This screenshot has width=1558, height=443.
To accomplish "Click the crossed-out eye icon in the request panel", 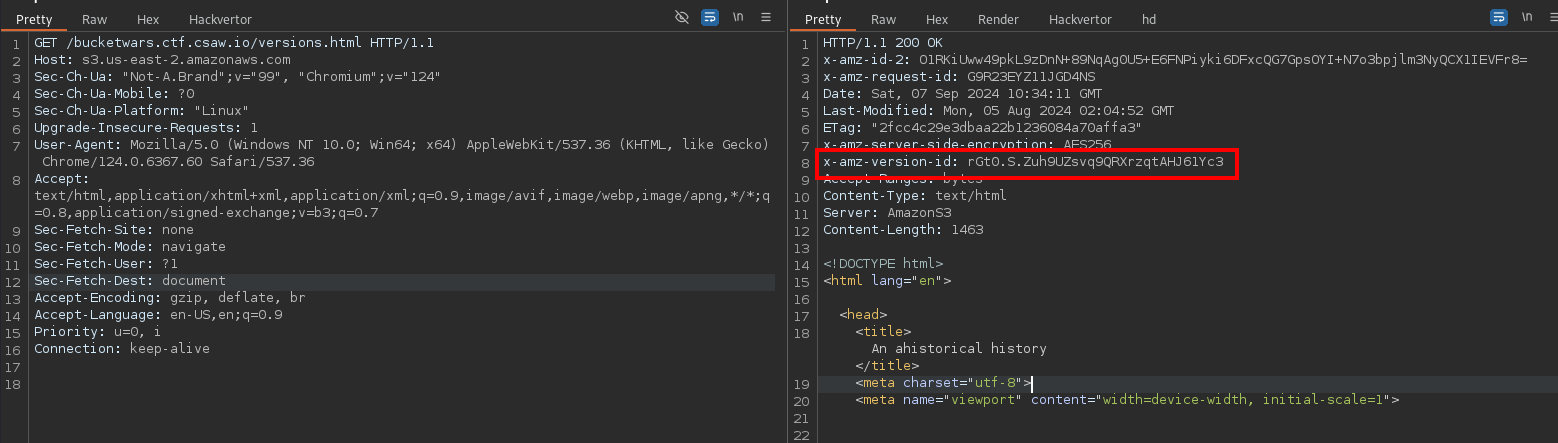I will (683, 18).
